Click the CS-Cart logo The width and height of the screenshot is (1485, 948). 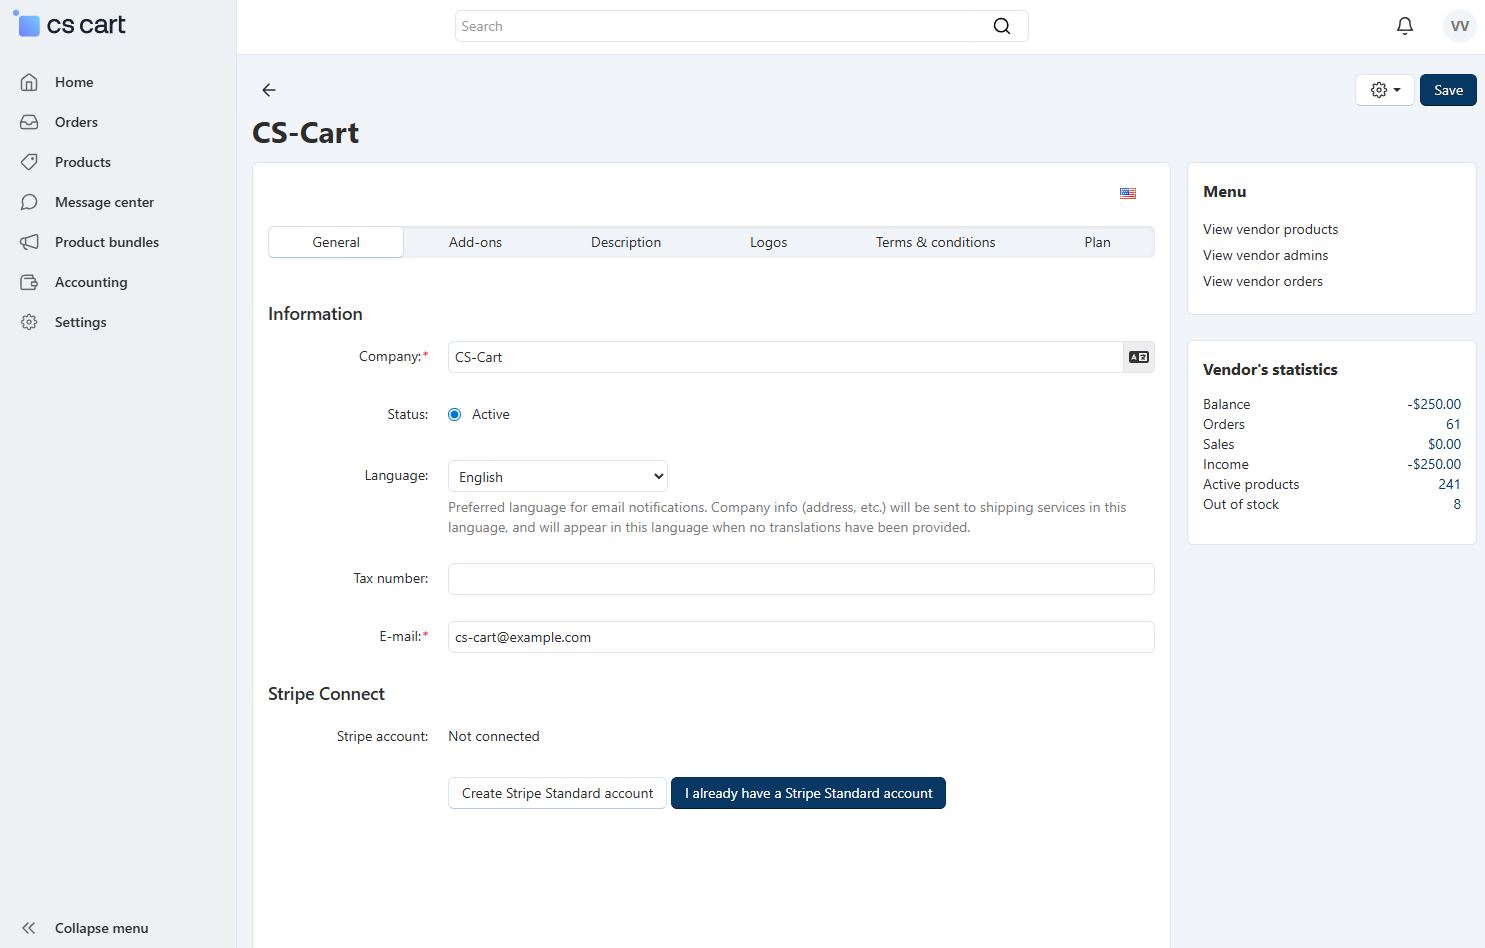coord(69,25)
